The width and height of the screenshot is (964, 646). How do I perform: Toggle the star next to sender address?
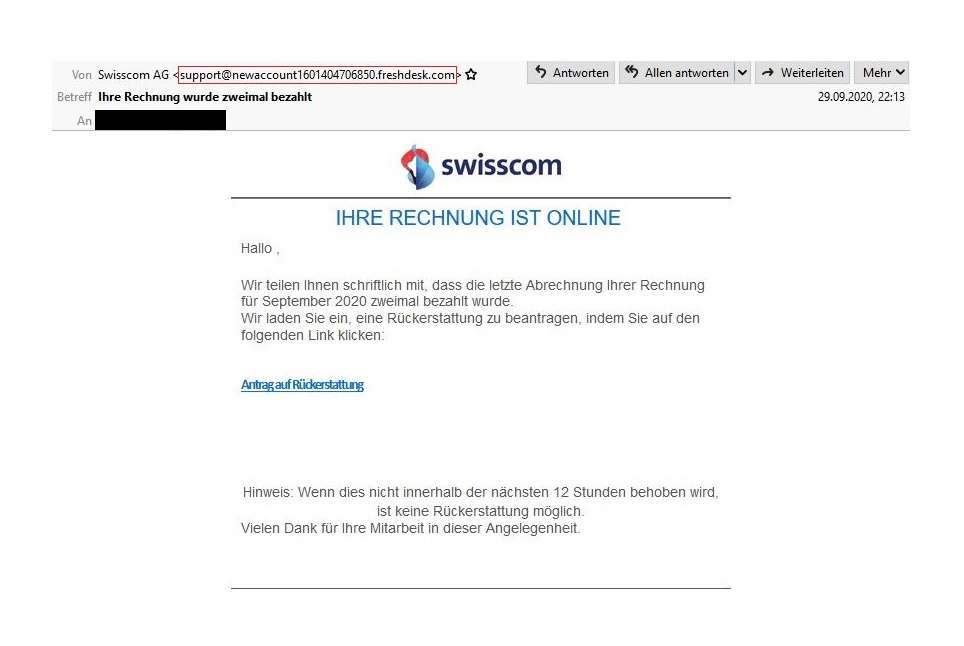pyautogui.click(x=471, y=74)
